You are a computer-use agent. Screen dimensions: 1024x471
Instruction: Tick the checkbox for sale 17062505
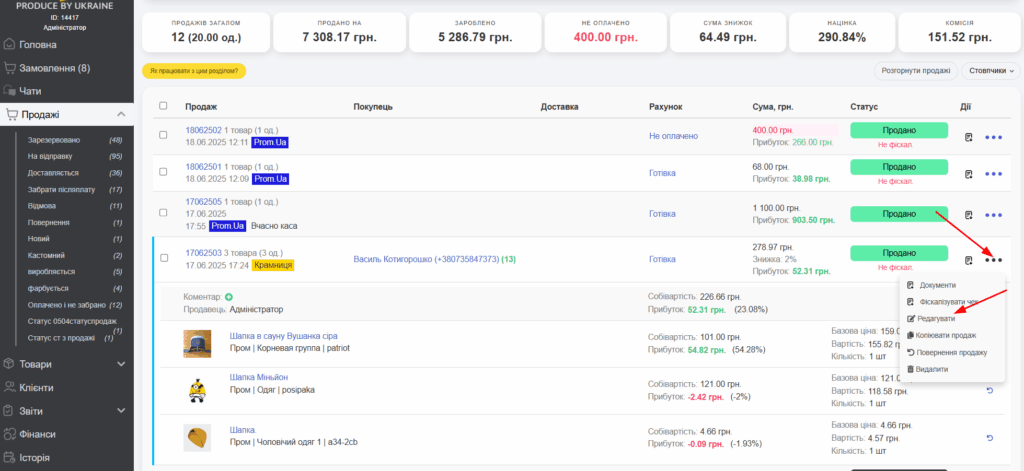tap(163, 213)
